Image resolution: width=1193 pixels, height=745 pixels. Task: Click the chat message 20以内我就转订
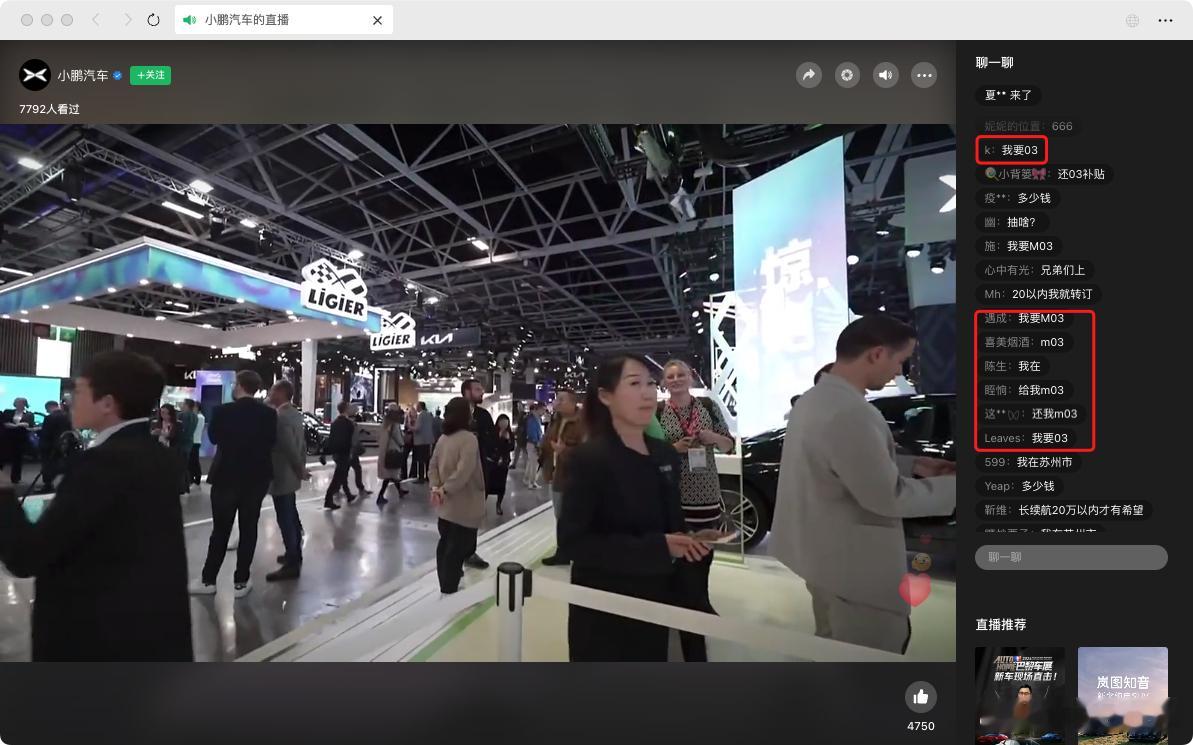[x=1038, y=294]
